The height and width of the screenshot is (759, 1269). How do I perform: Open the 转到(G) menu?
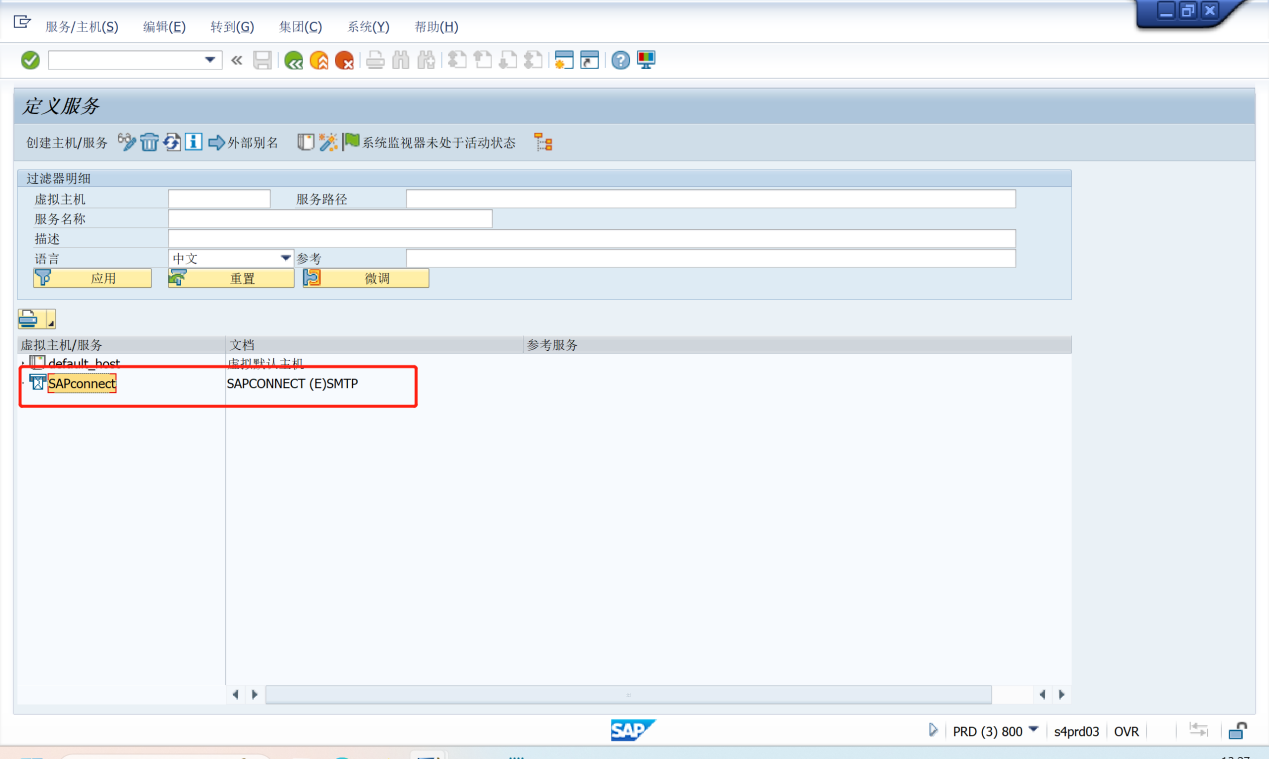tap(232, 27)
